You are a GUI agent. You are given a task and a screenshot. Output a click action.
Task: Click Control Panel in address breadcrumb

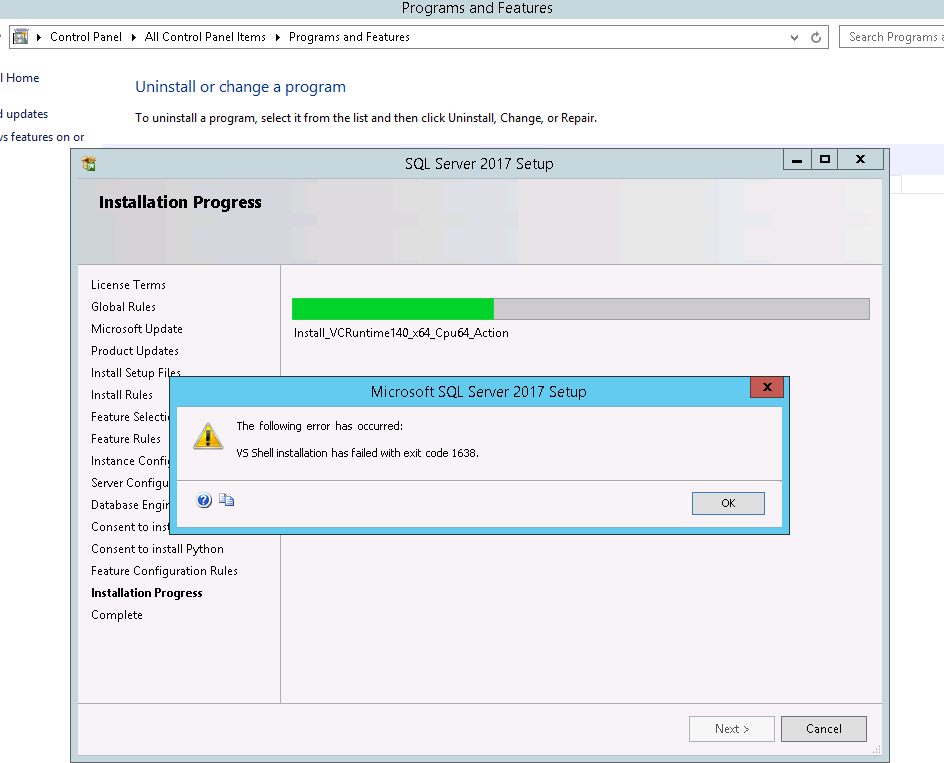[x=85, y=37]
